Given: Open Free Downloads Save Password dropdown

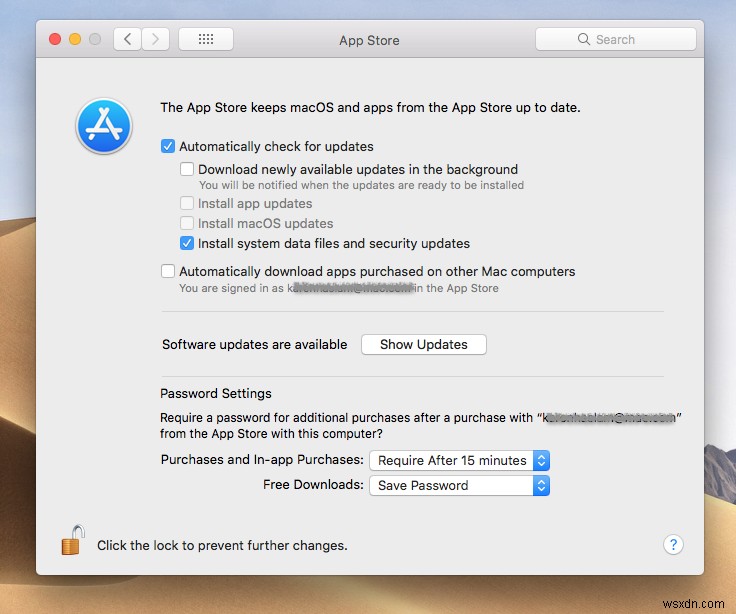Looking at the screenshot, I should pos(460,485).
